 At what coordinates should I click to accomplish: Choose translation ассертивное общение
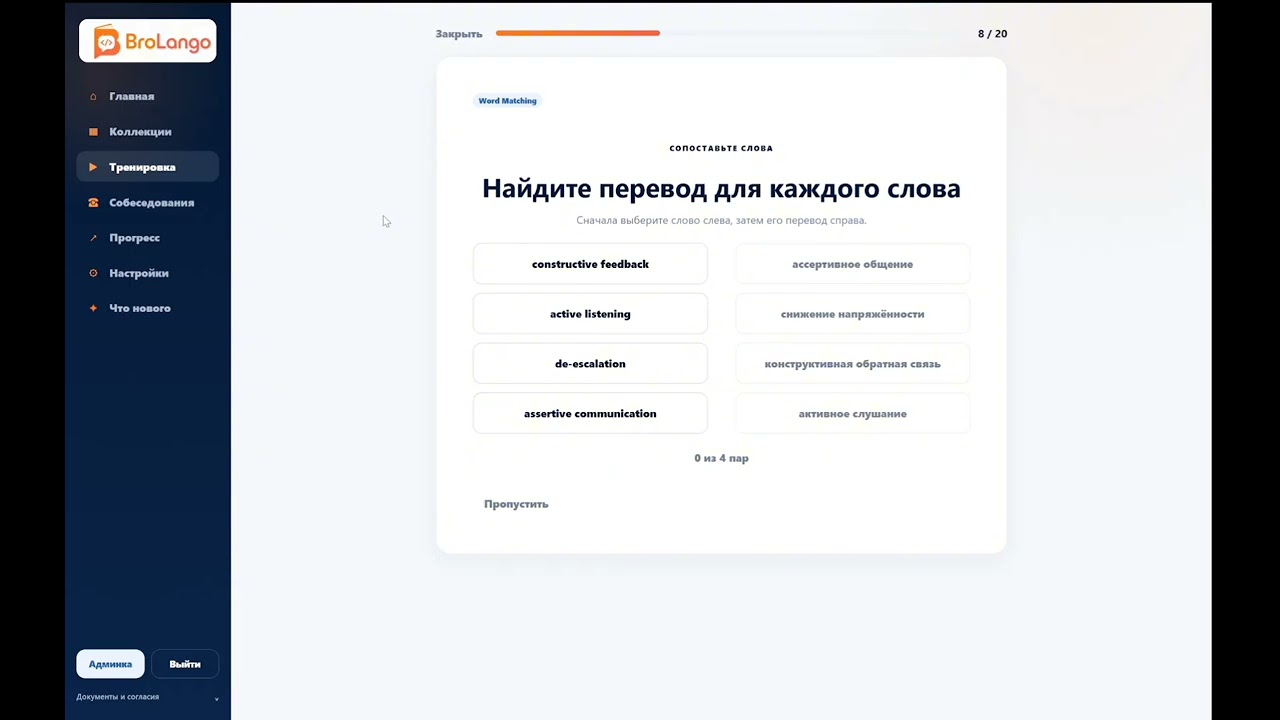852,264
